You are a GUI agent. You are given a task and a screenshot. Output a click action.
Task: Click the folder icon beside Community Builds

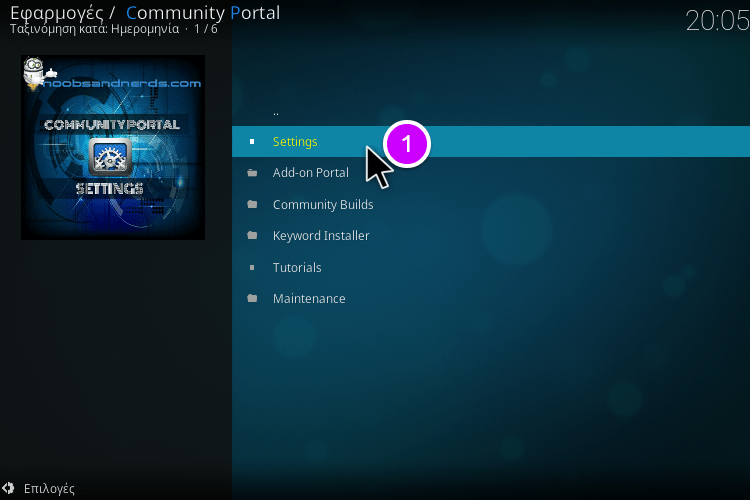pos(252,204)
